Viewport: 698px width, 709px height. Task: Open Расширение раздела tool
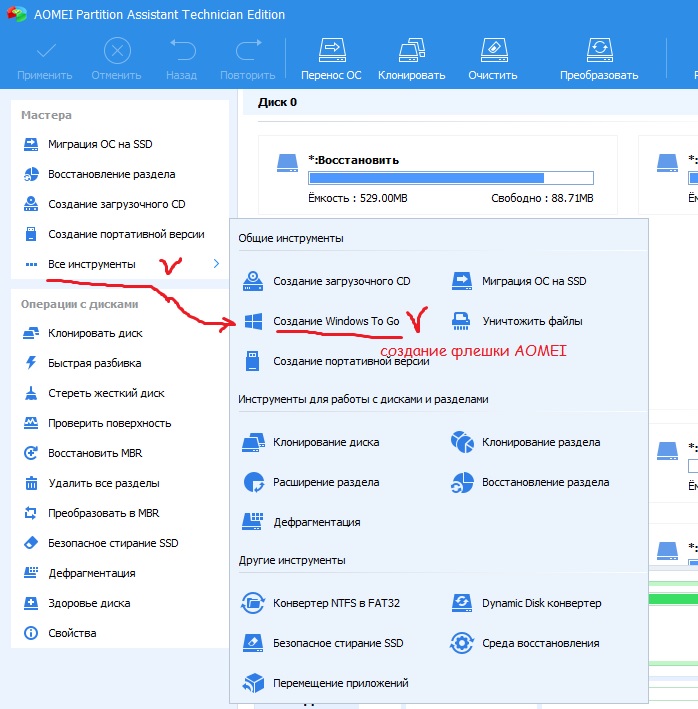pos(326,482)
